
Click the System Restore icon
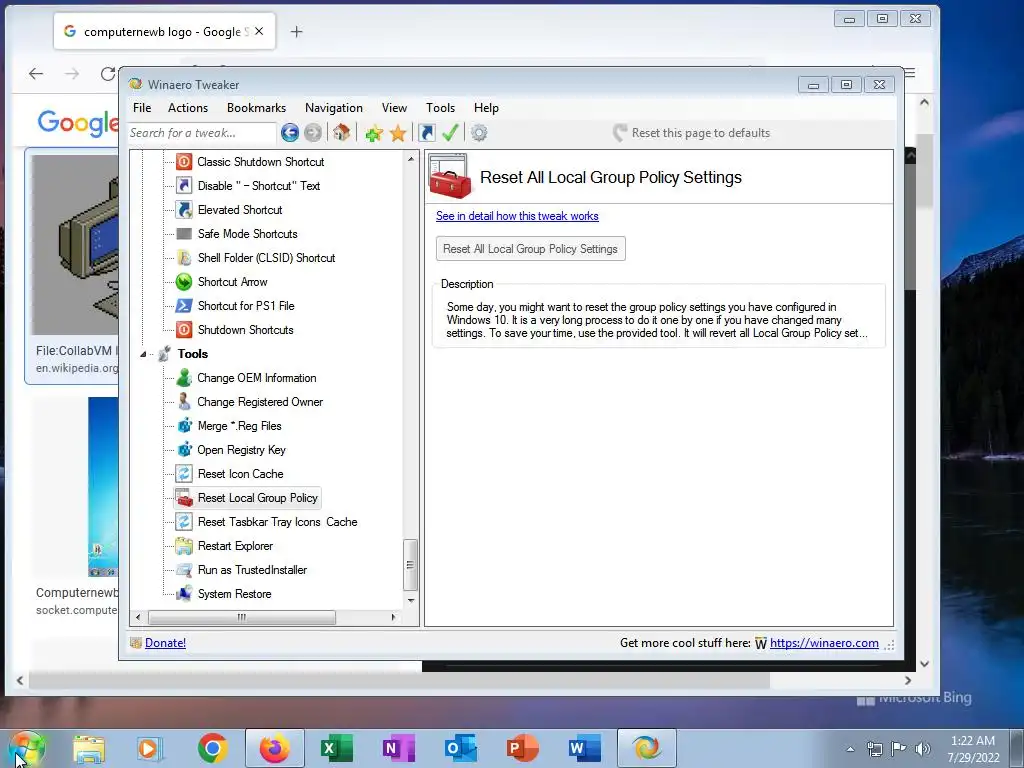[184, 594]
